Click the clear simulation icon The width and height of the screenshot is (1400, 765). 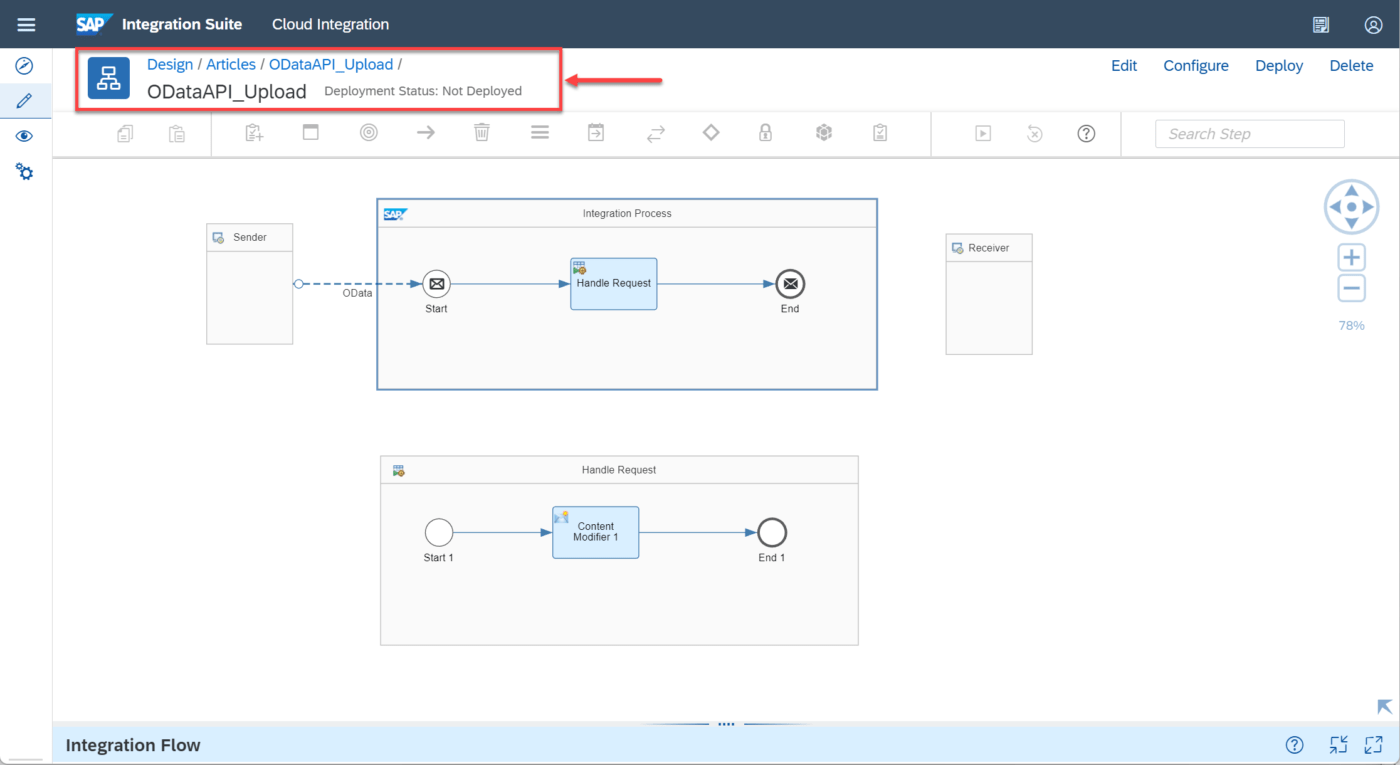[x=1035, y=133]
